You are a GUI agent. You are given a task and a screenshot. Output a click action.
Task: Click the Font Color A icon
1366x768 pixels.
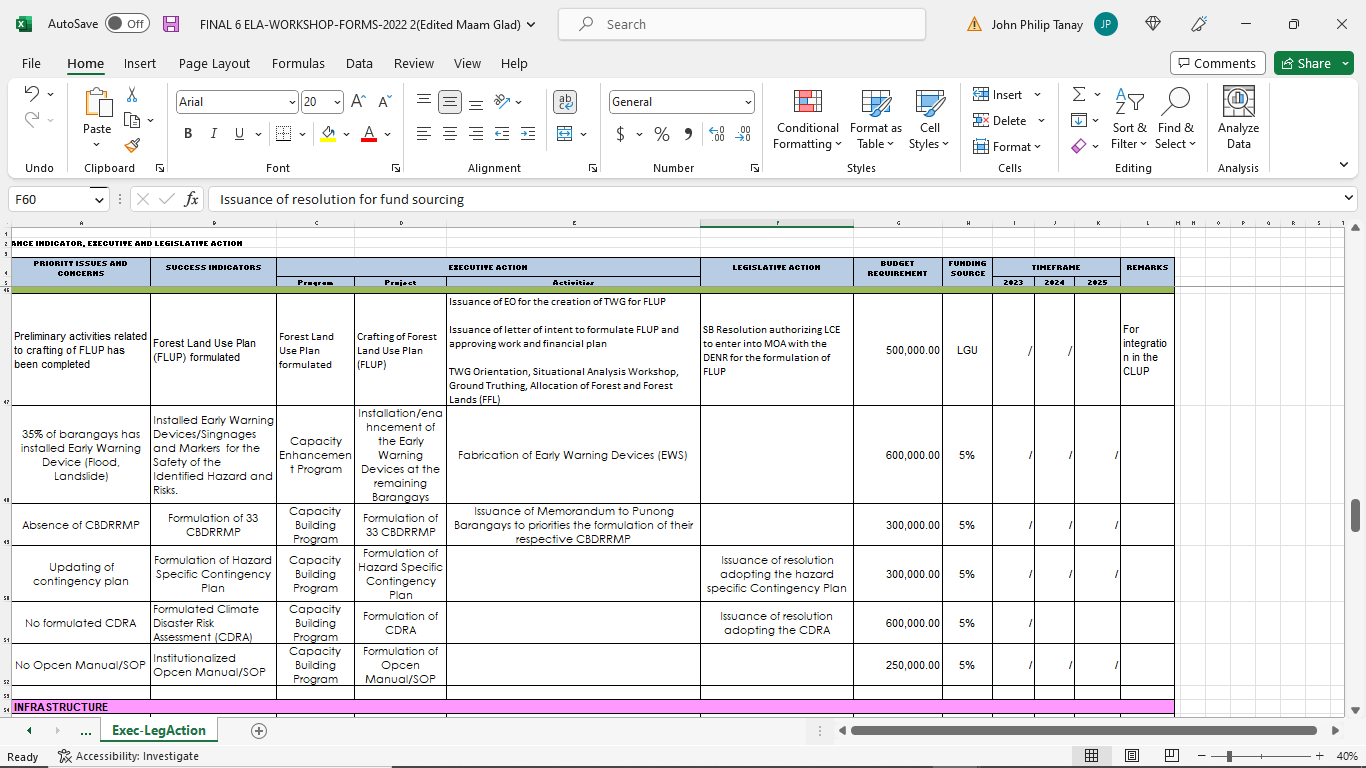(x=368, y=134)
